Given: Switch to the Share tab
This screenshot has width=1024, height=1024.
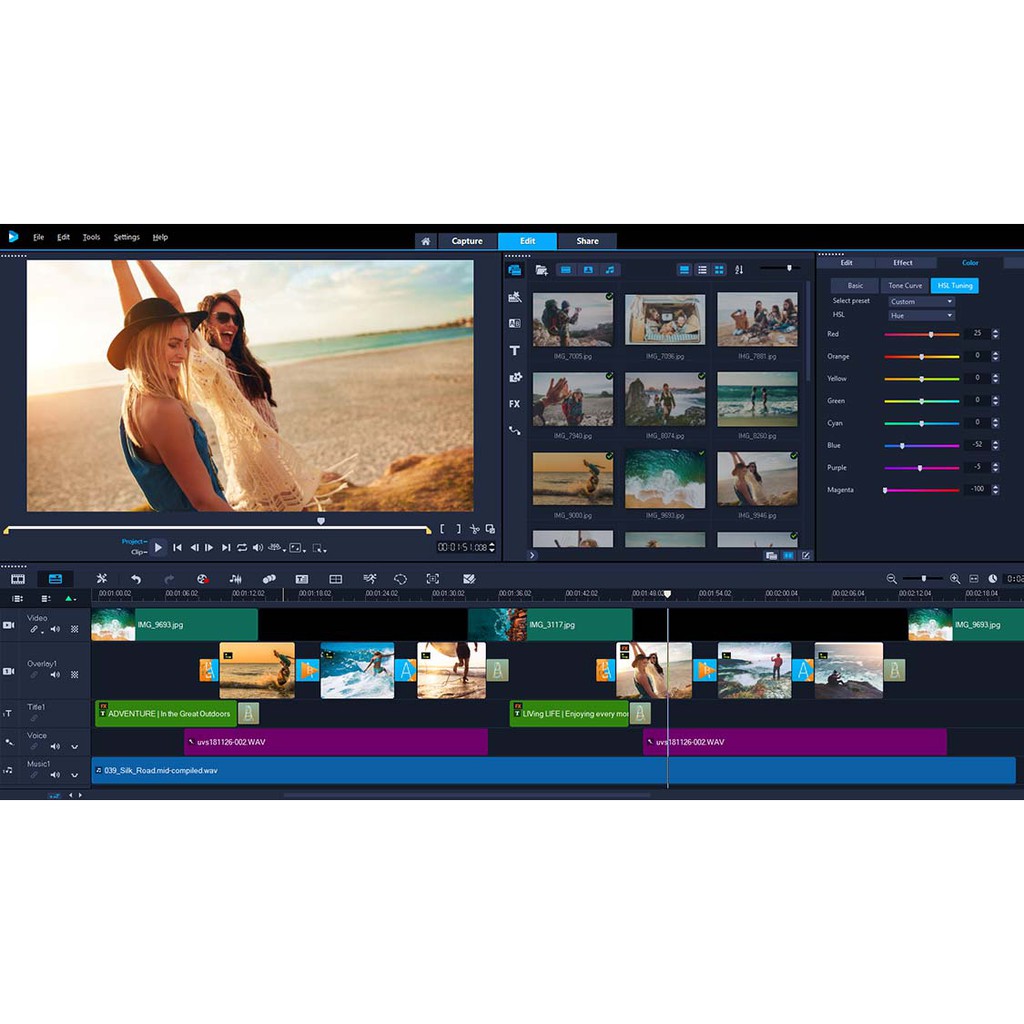Looking at the screenshot, I should [587, 240].
